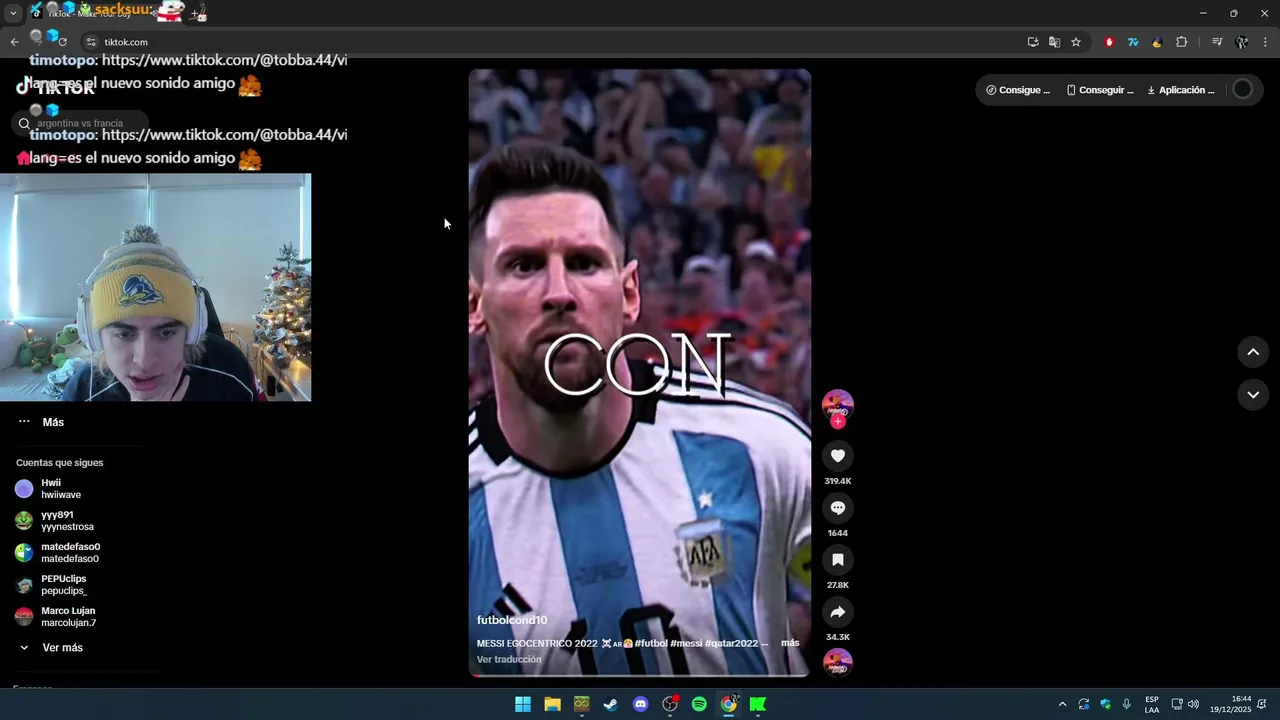Open the clock showing 16:44
This screenshot has width=1280, height=720.
(x=1231, y=704)
